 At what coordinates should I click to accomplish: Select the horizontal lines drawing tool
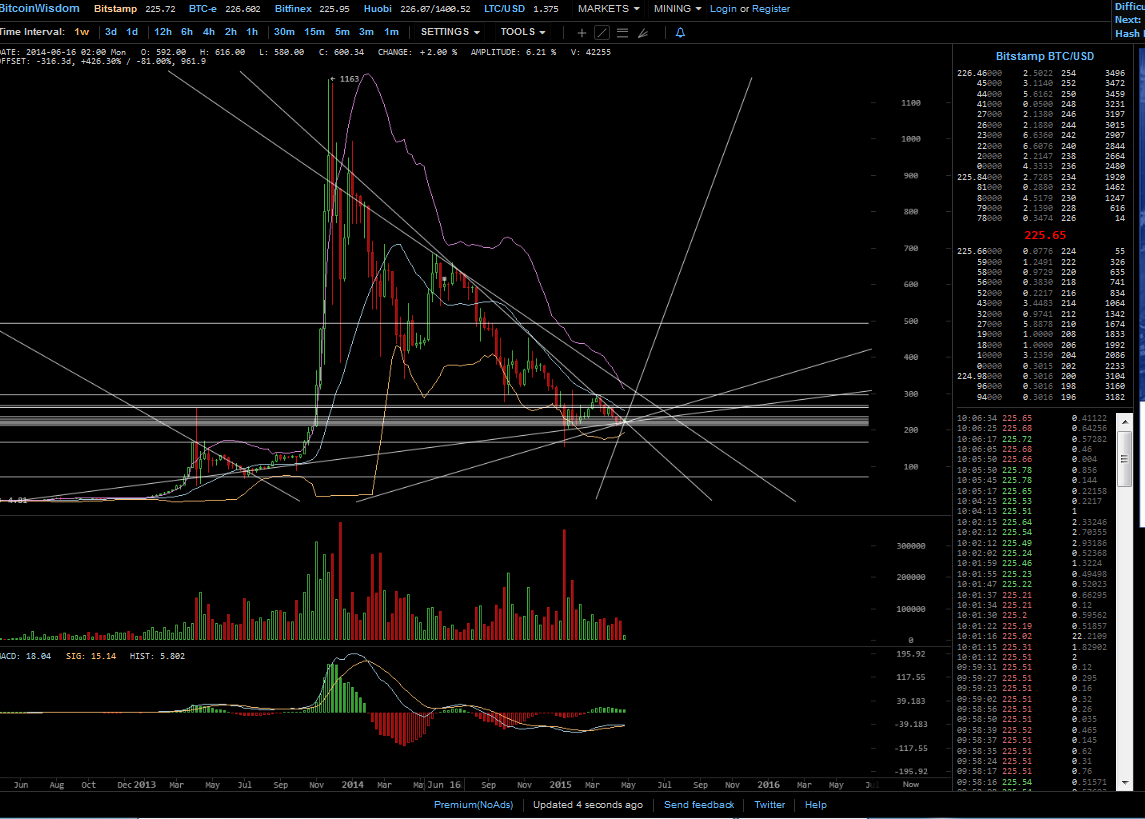(622, 33)
